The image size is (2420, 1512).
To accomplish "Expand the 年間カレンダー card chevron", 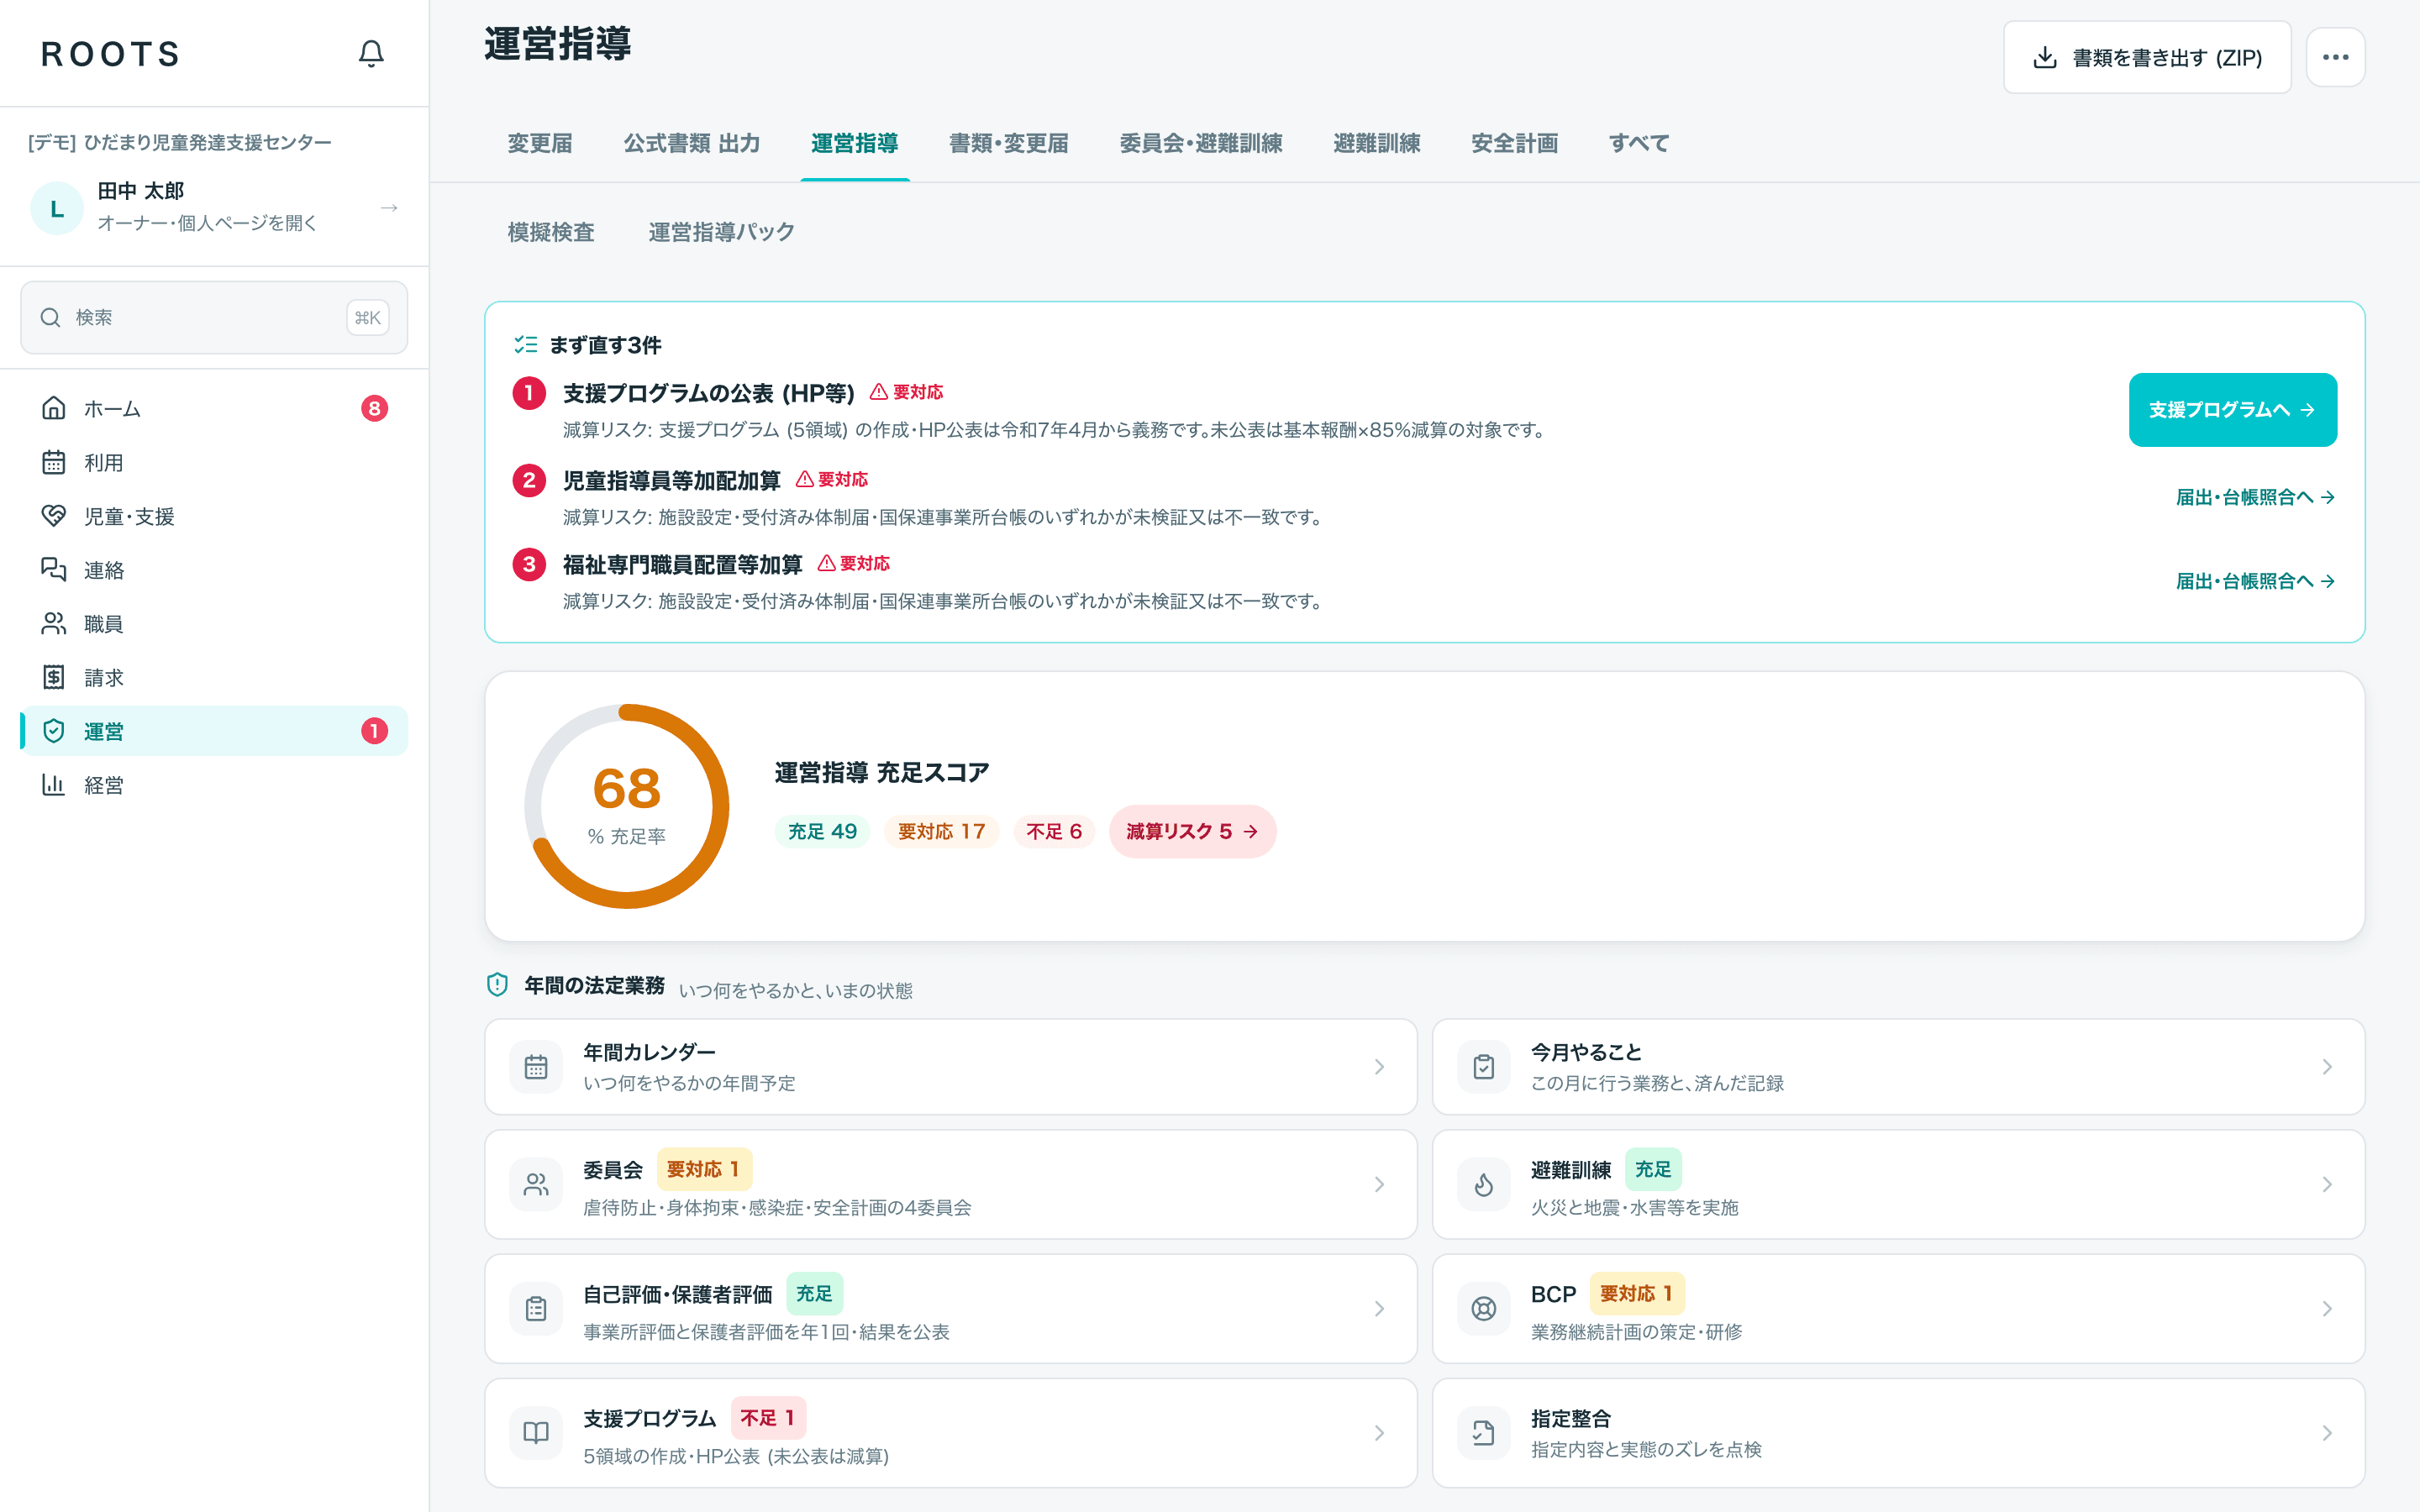I will pyautogui.click(x=1379, y=1067).
